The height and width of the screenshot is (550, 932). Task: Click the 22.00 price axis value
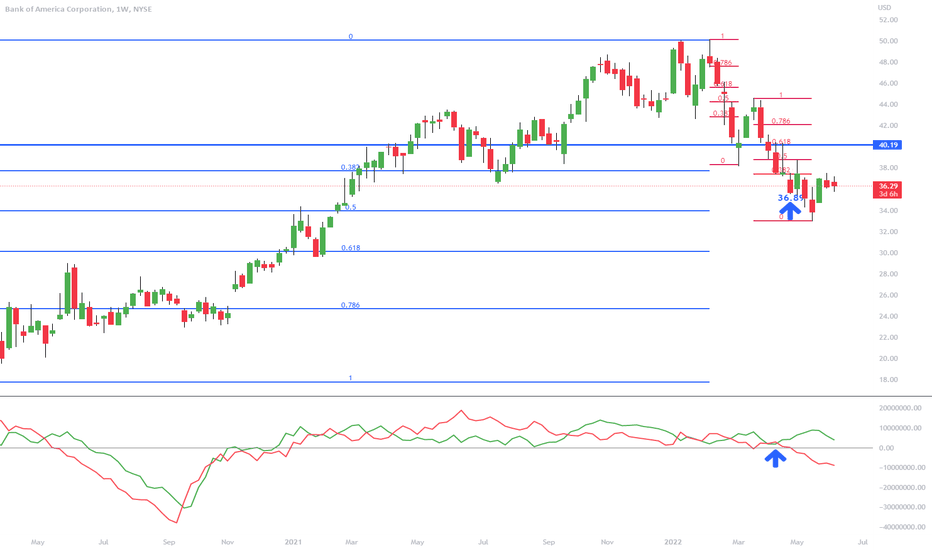(x=889, y=337)
